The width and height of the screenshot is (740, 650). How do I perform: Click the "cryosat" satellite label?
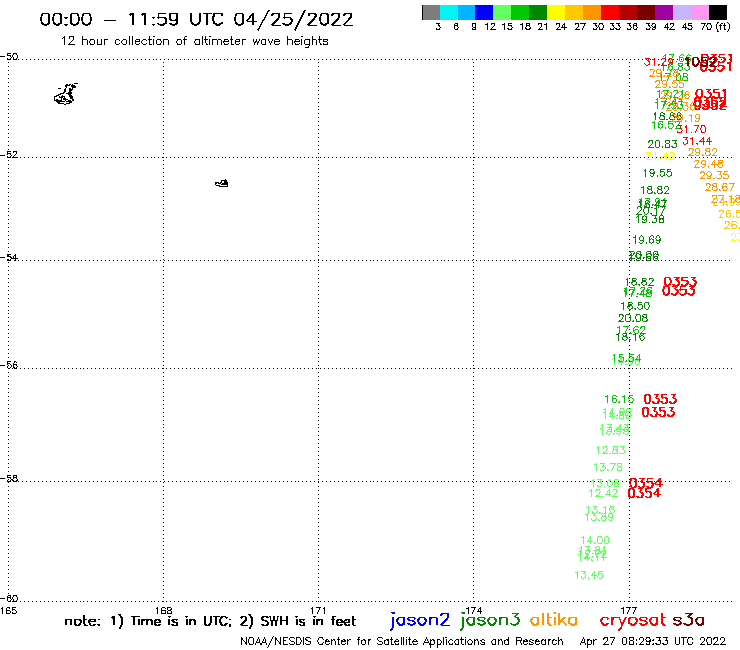(x=632, y=620)
